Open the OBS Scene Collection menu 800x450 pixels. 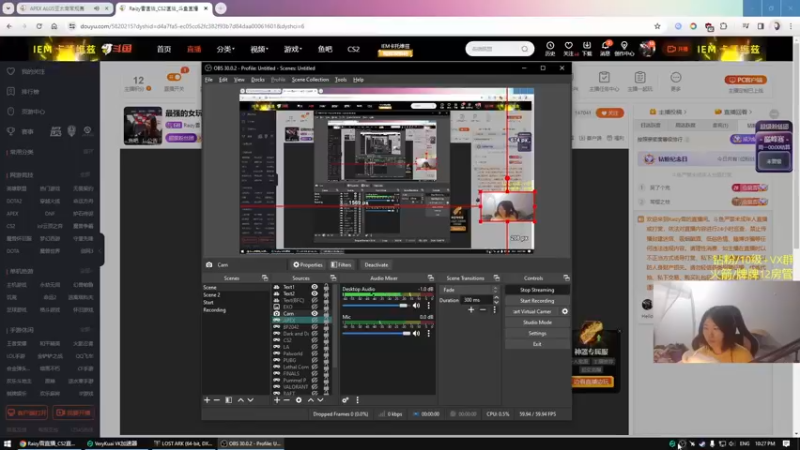310,80
